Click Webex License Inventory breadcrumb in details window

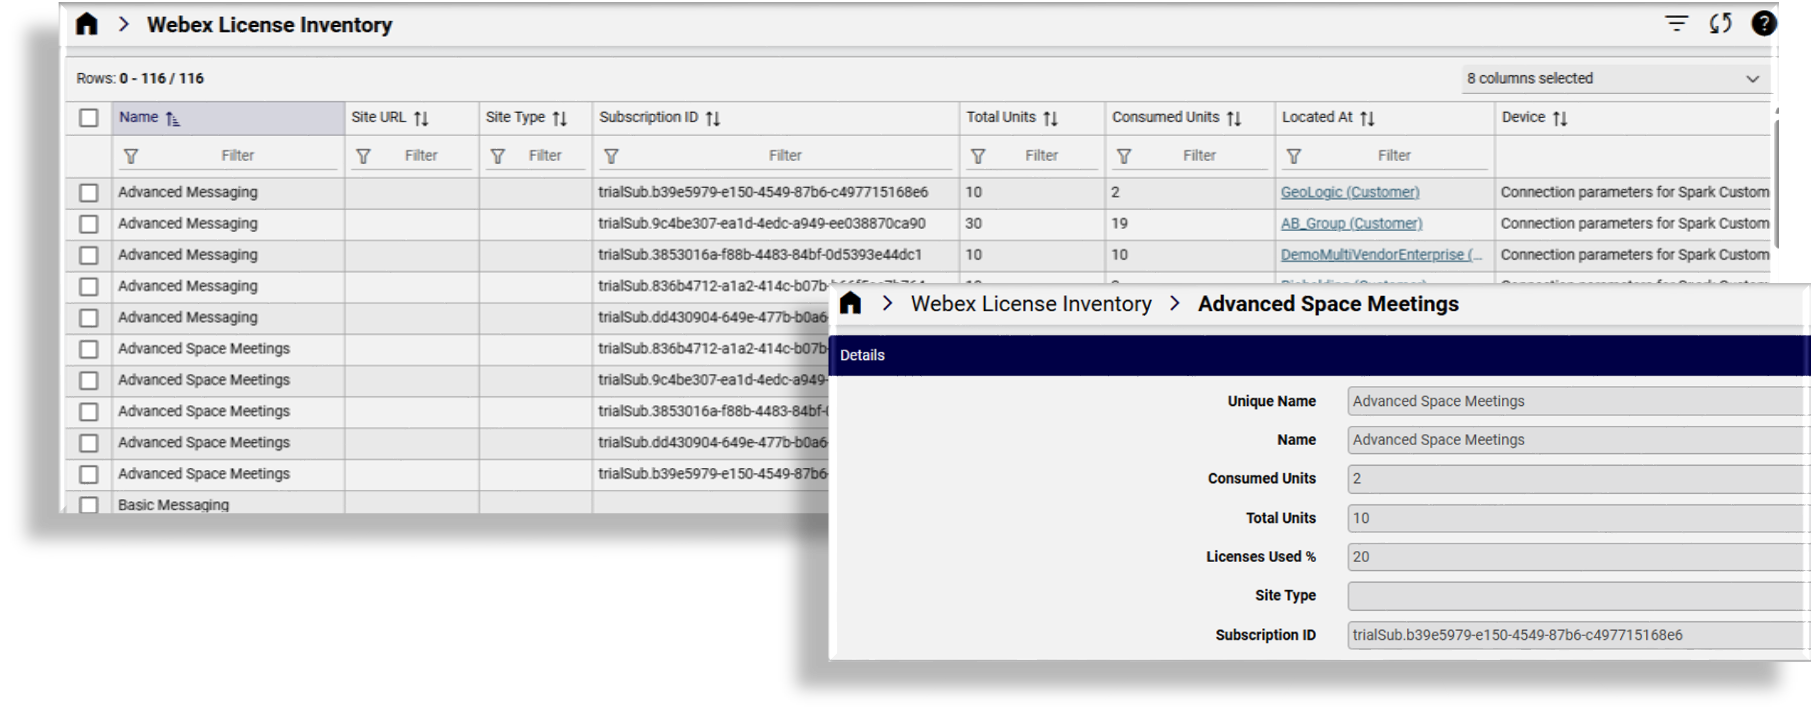tap(1031, 304)
